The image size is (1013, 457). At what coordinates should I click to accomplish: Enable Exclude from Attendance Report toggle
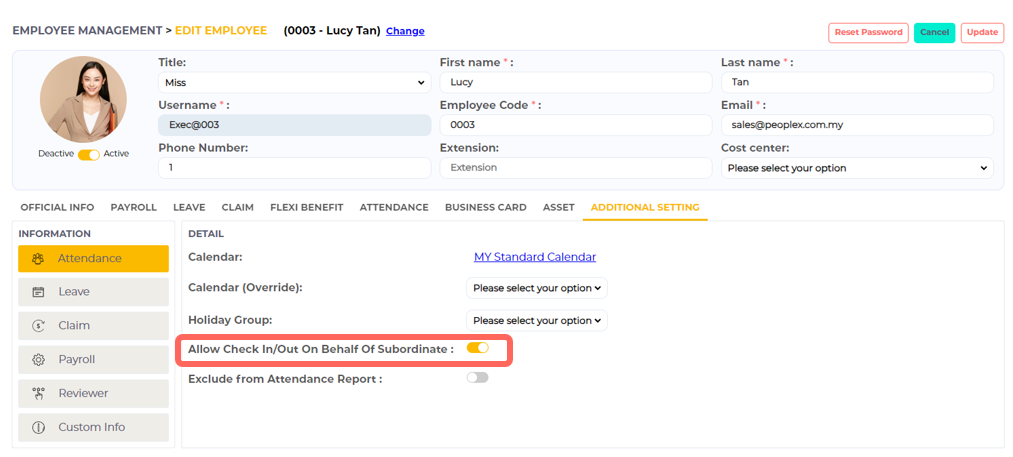click(477, 378)
